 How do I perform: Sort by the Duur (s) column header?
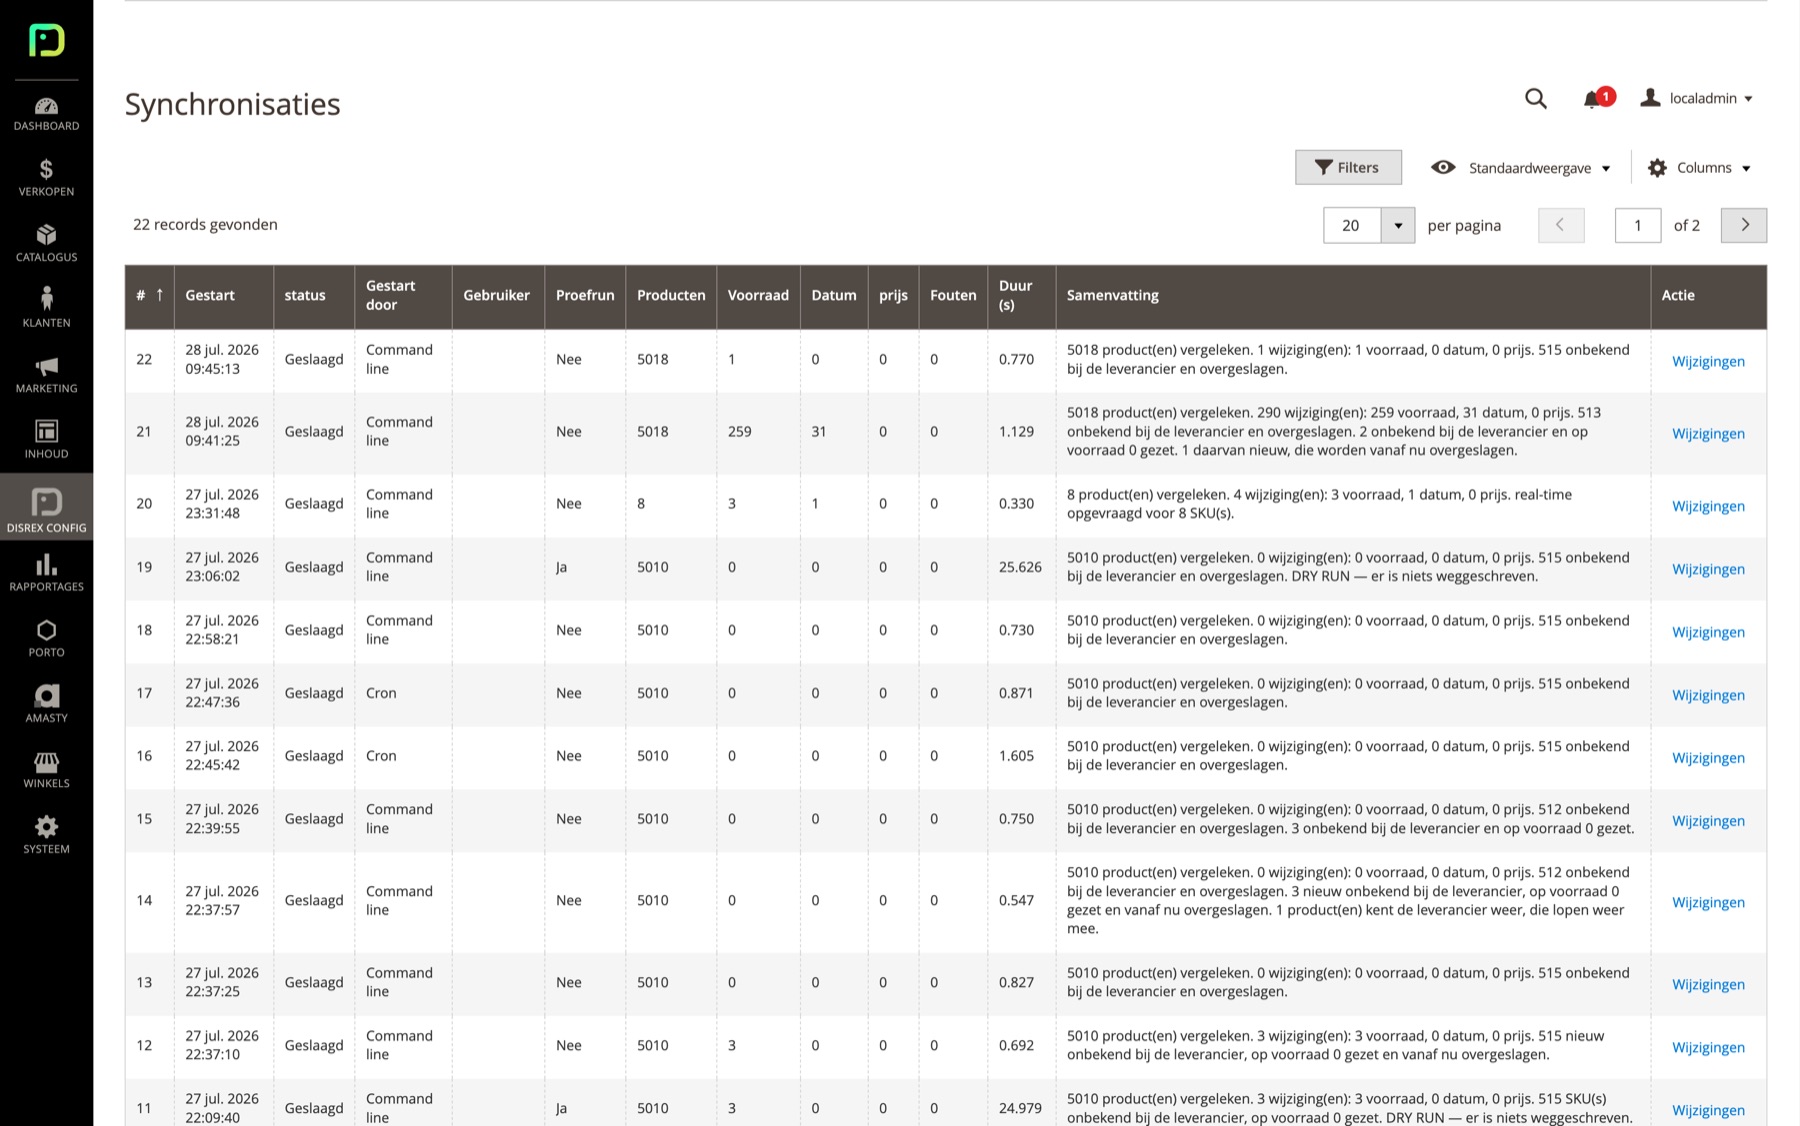click(1021, 295)
